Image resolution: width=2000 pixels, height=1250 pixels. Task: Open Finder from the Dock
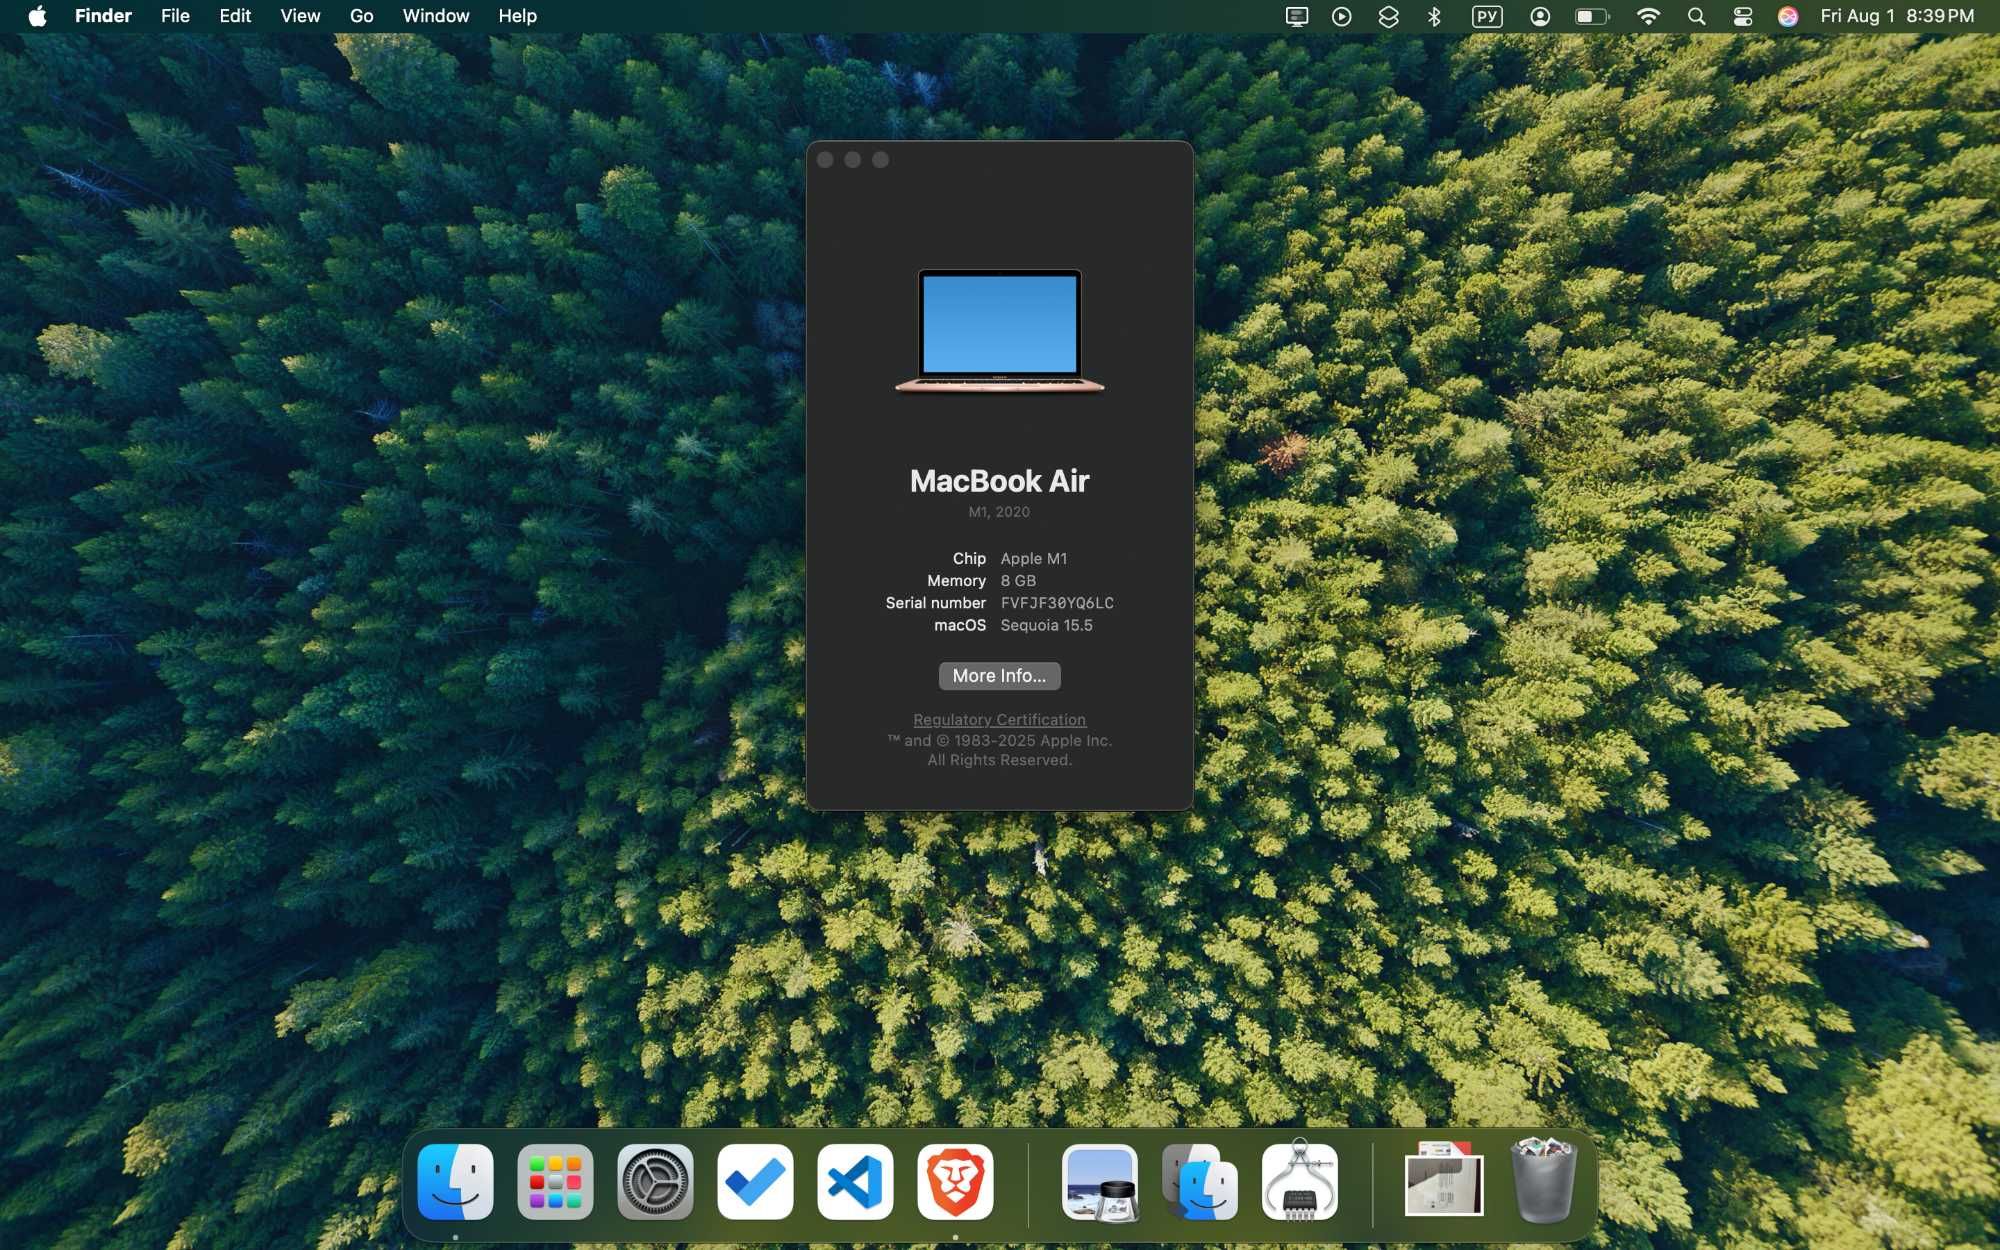[x=455, y=1182]
